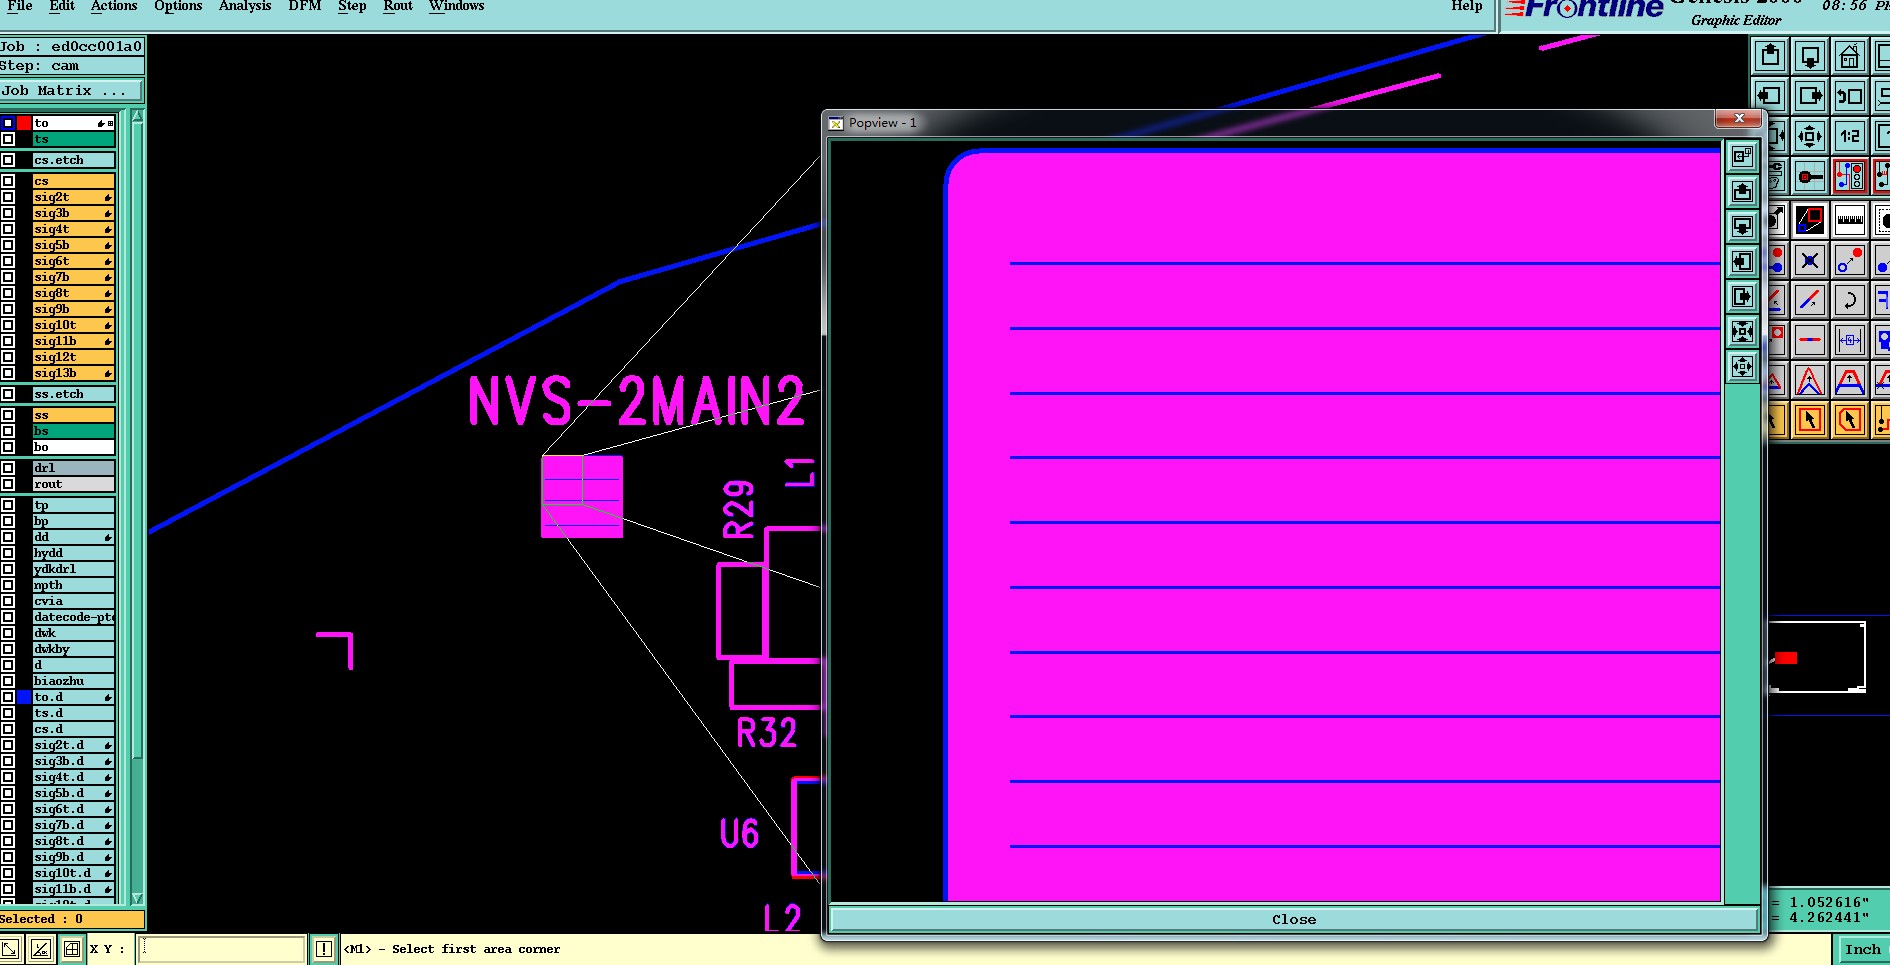Screen dimensions: 1890x965
Task: Click the Inch units button
Action: click(1862, 949)
